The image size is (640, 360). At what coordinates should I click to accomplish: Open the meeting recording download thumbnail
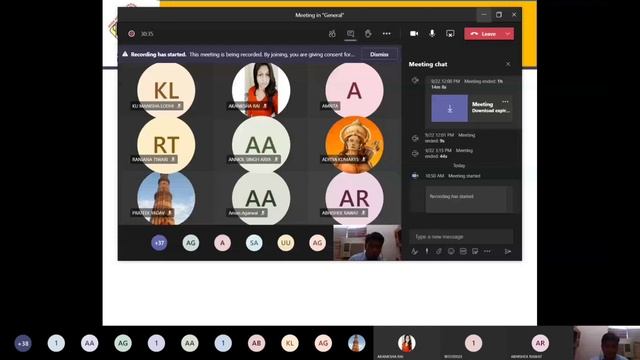pyautogui.click(x=449, y=108)
